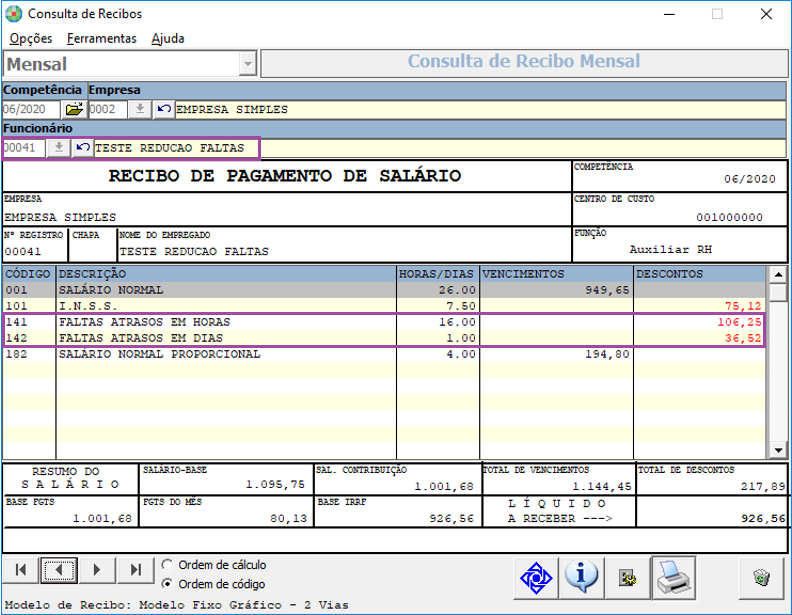
Task: Click the total de vencimentos value 1.144,45
Action: tap(602, 486)
